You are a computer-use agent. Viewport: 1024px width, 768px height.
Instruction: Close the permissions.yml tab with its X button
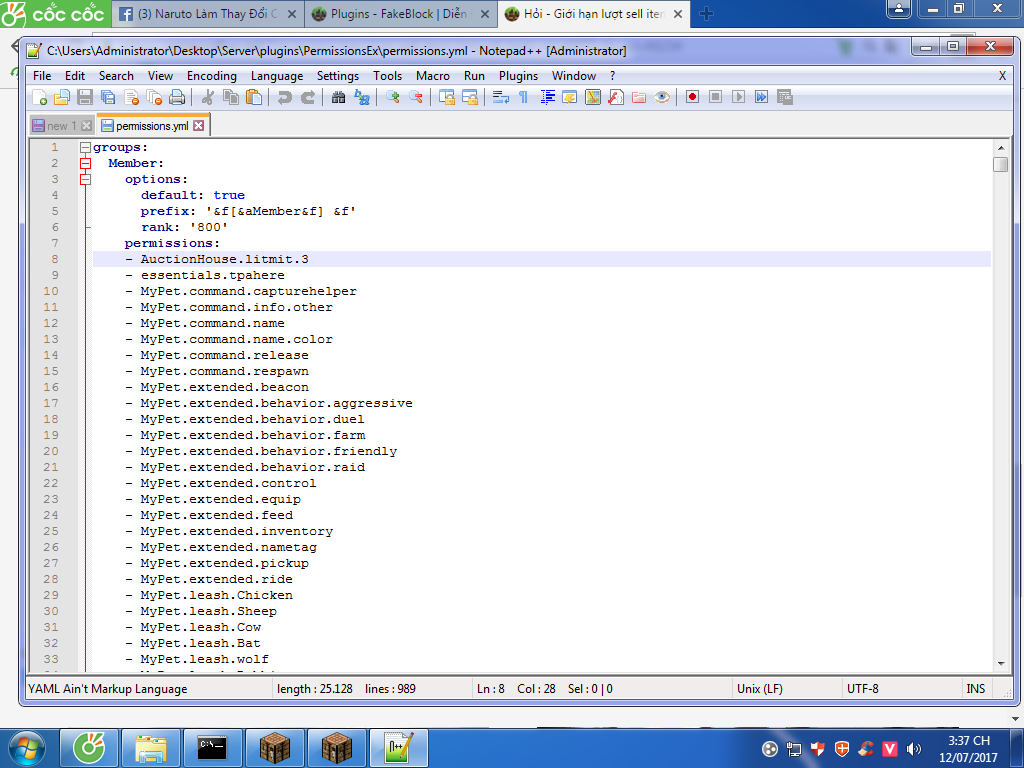199,126
